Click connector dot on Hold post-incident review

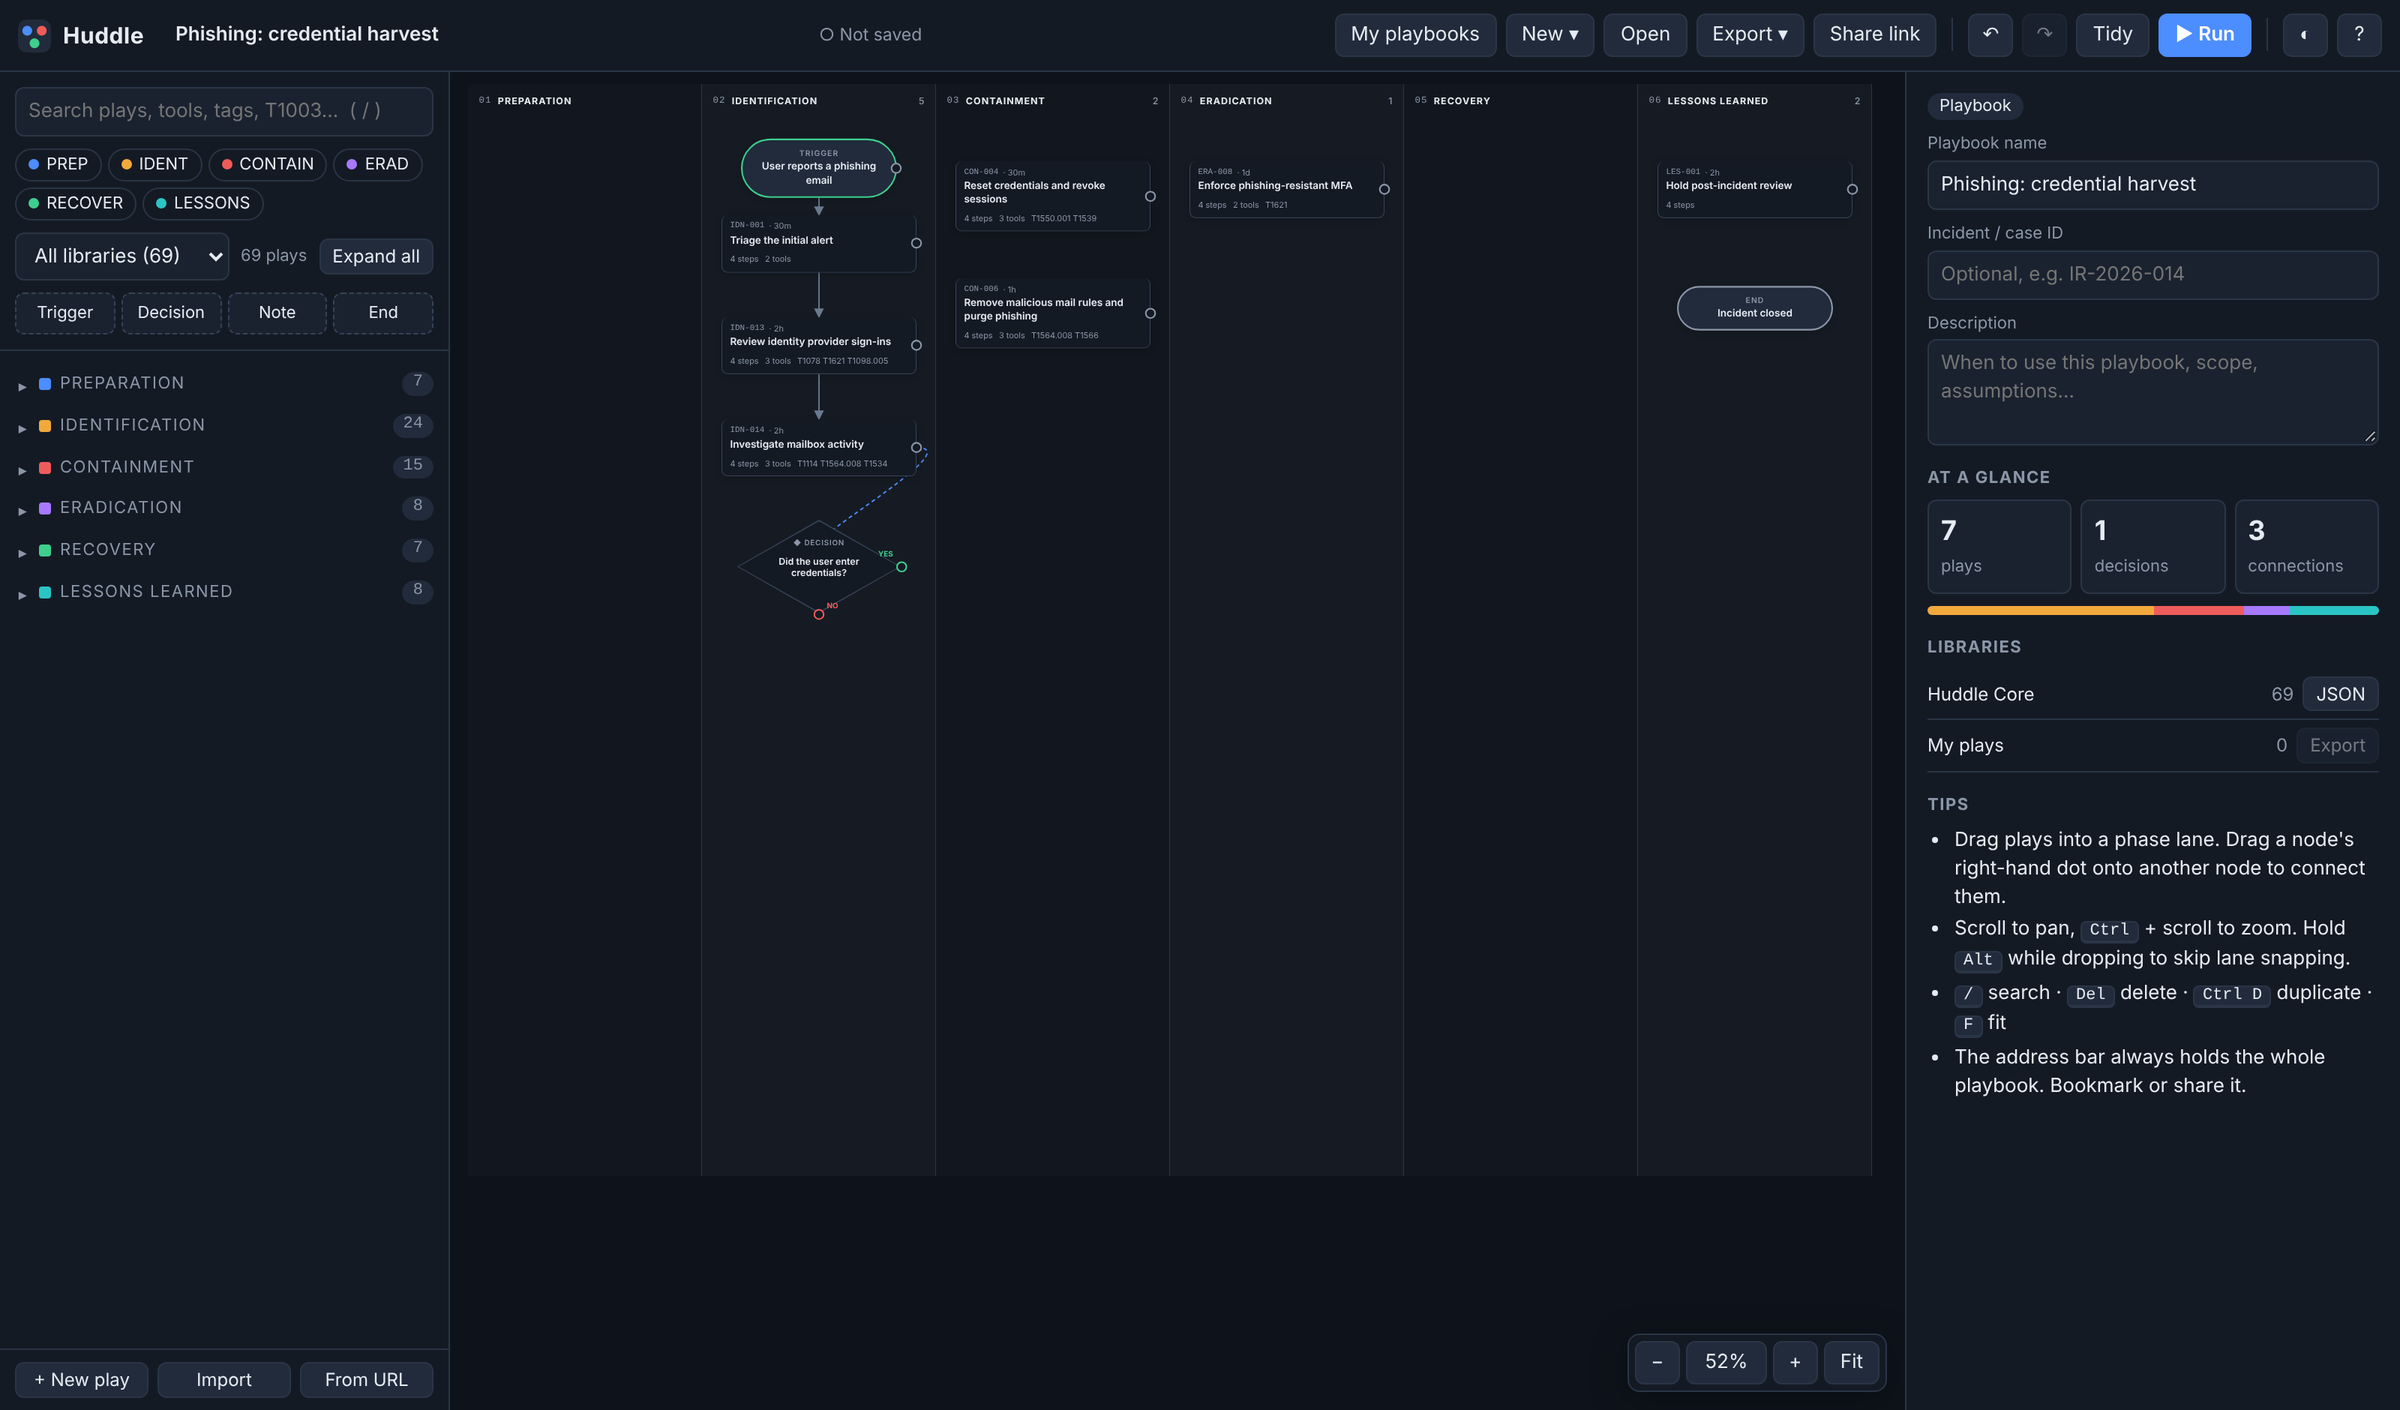tap(1852, 189)
